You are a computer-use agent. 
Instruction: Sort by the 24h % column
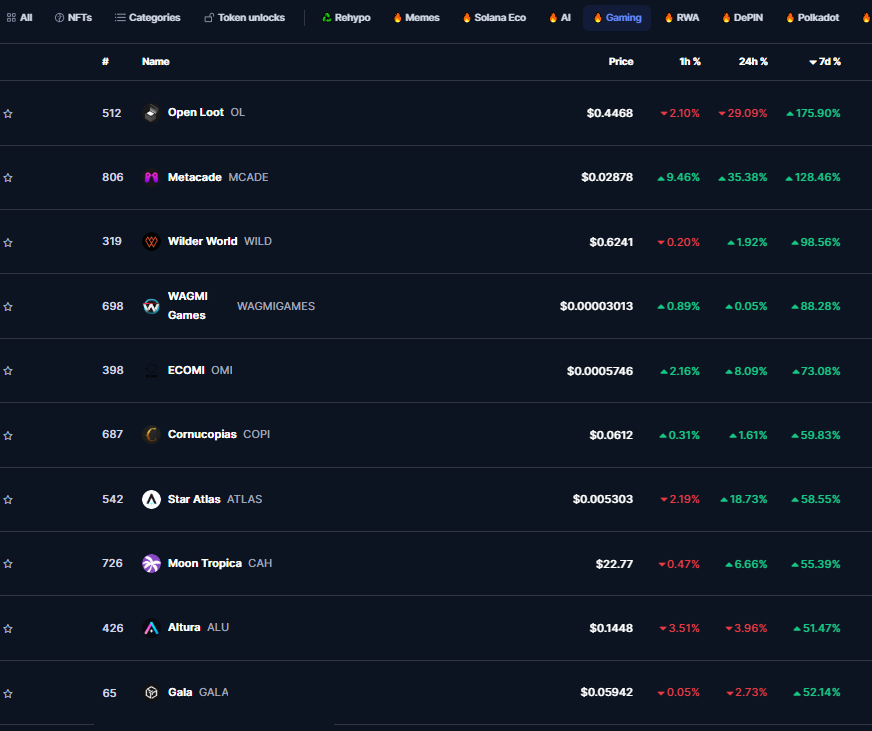(x=753, y=62)
